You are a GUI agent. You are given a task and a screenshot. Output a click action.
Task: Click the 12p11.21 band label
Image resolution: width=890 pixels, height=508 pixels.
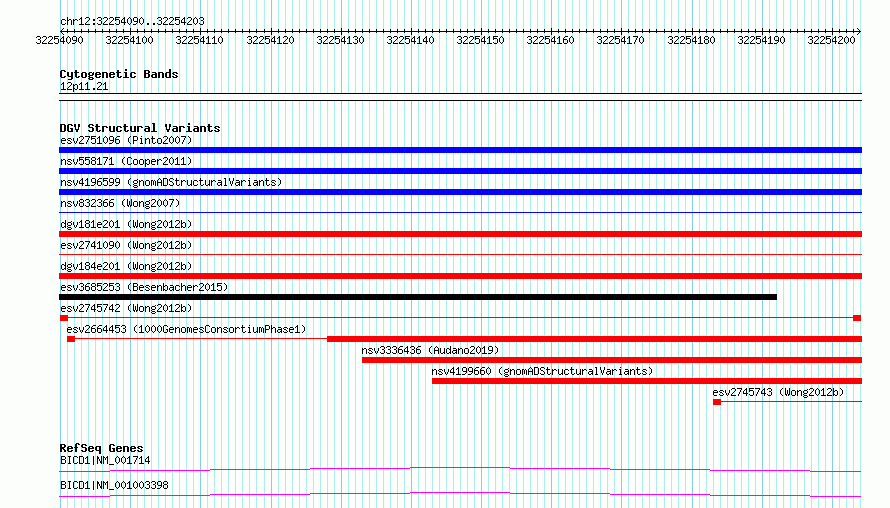(x=84, y=86)
